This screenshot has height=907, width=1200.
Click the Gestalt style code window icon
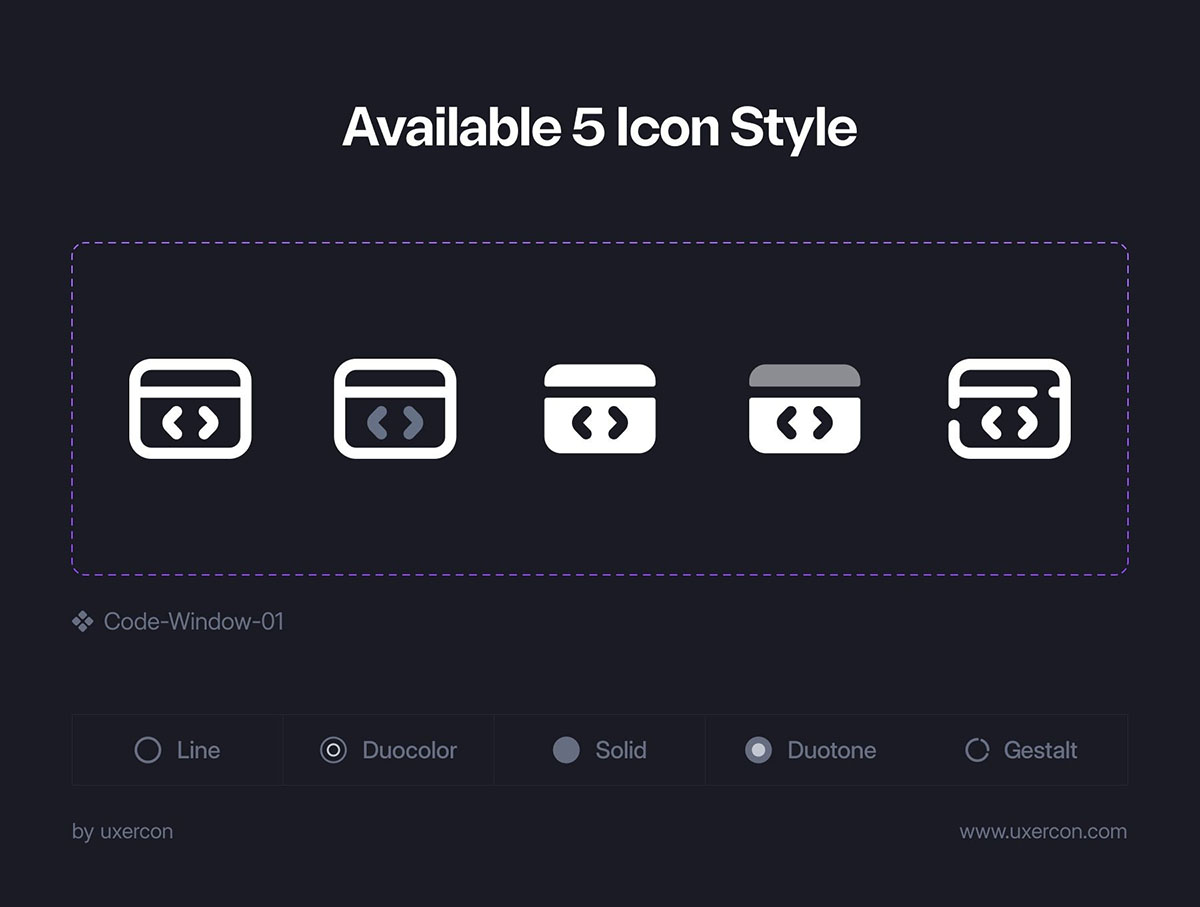point(1009,409)
